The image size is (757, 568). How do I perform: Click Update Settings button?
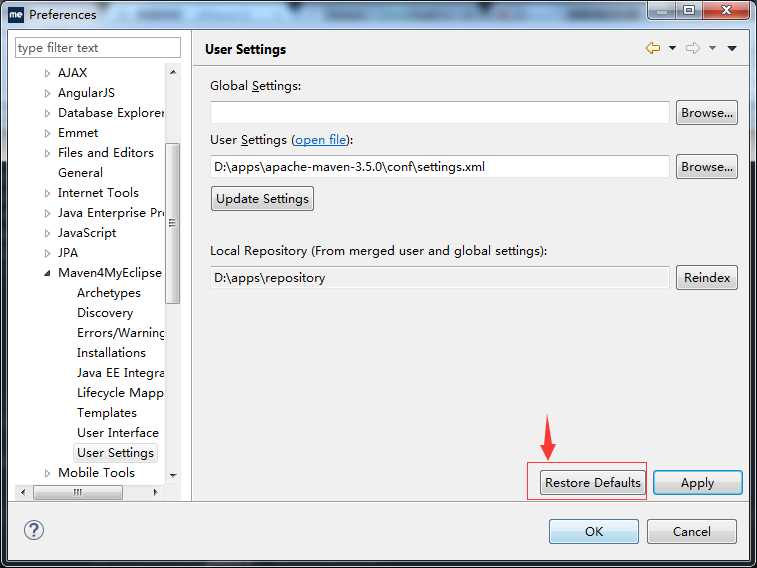coord(262,199)
